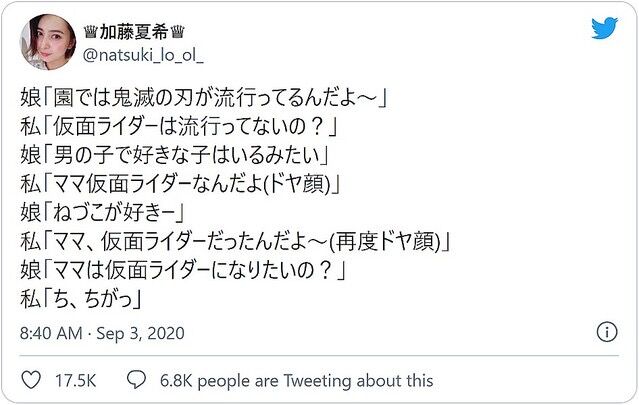Screen dimensions: 639x405
Task: Open the tweet info circle icon
Action: 605,332
